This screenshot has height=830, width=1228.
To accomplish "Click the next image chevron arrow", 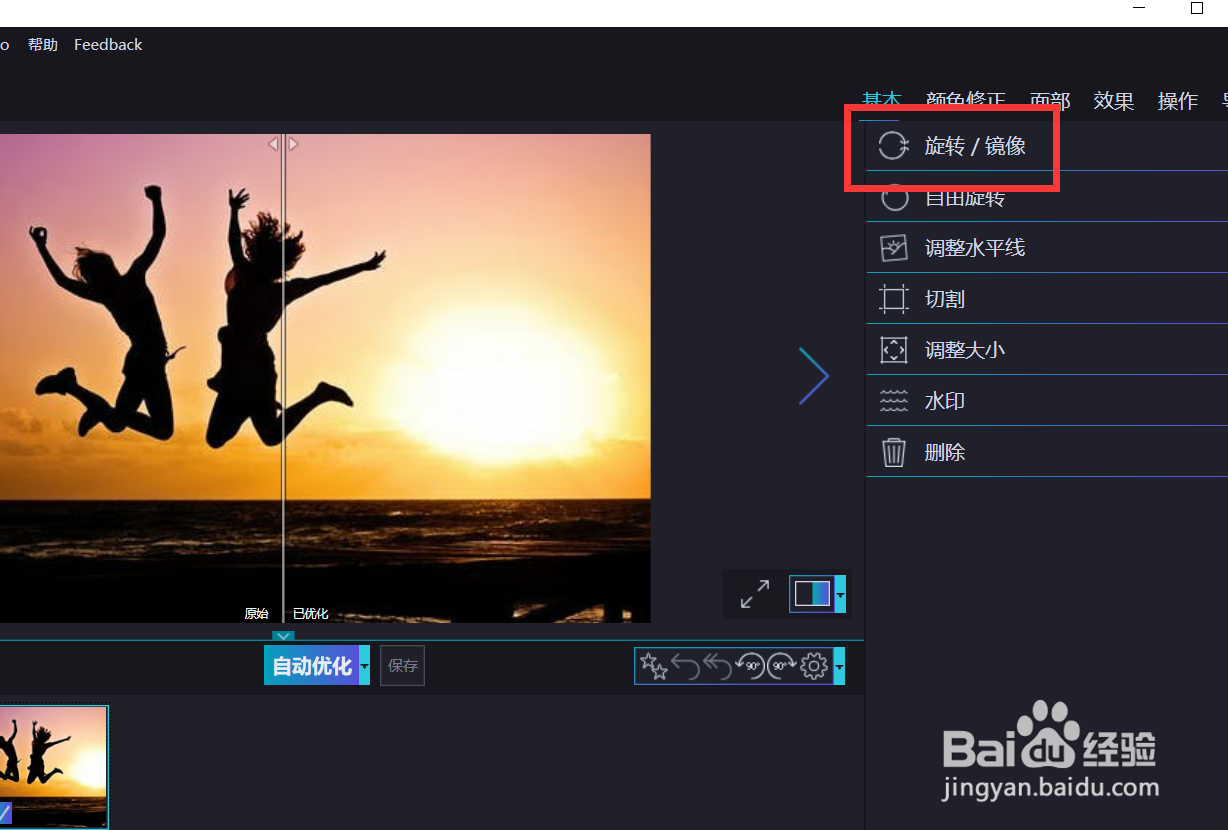I will [x=814, y=376].
